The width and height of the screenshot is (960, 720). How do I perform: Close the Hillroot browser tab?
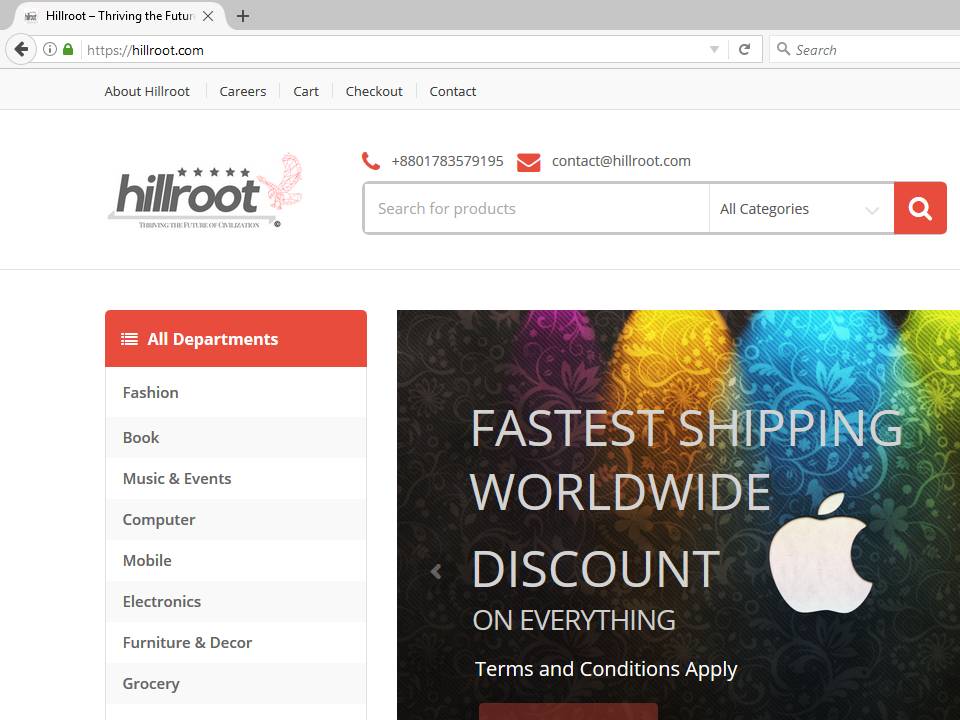click(208, 16)
